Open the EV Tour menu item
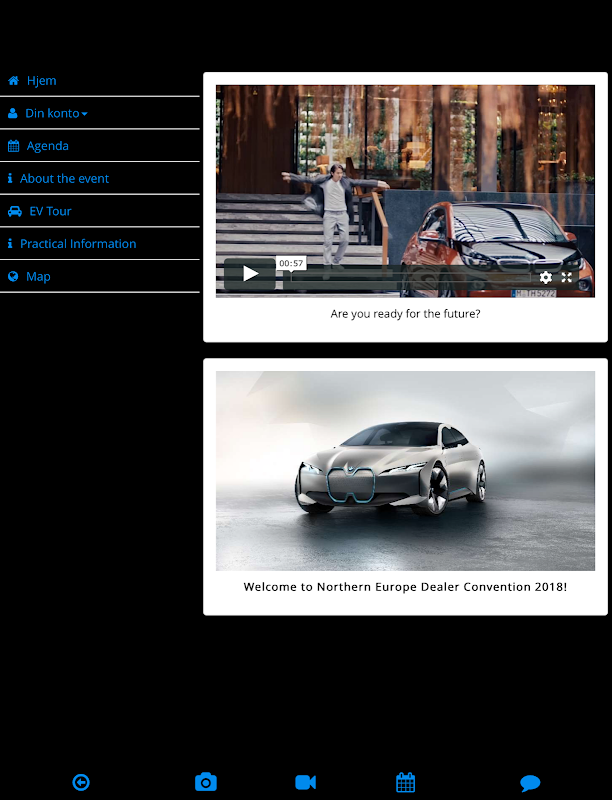Screen dimensions: 612x800 tap(50, 211)
